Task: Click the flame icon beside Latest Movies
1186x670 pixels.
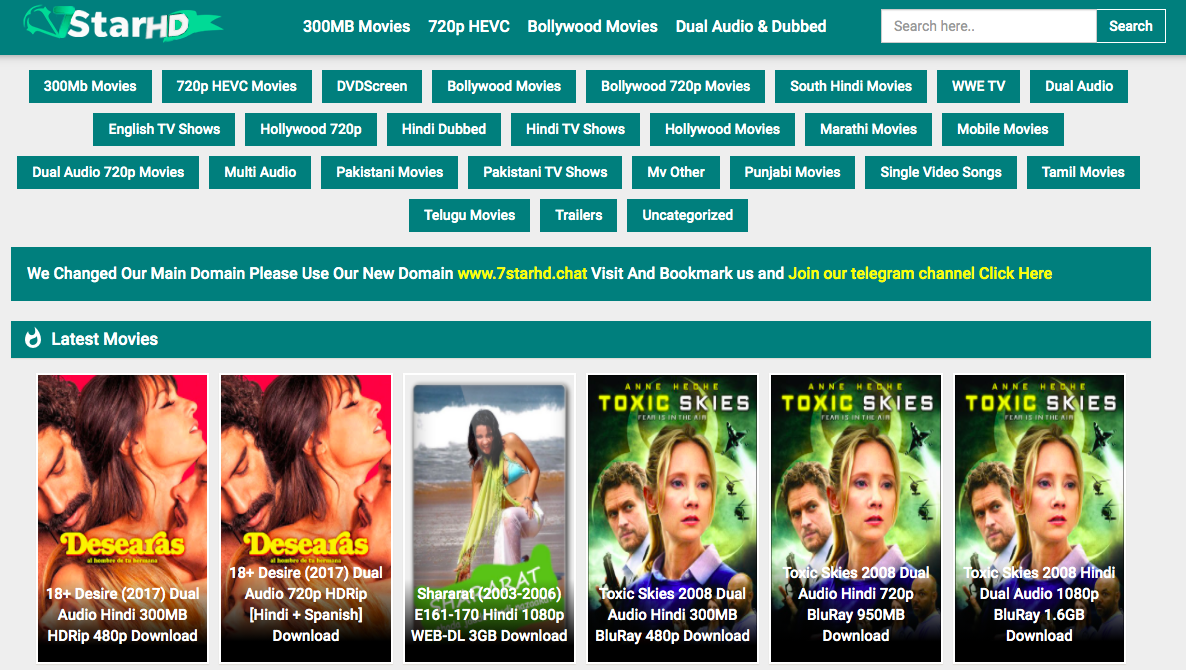Action: coord(32,339)
